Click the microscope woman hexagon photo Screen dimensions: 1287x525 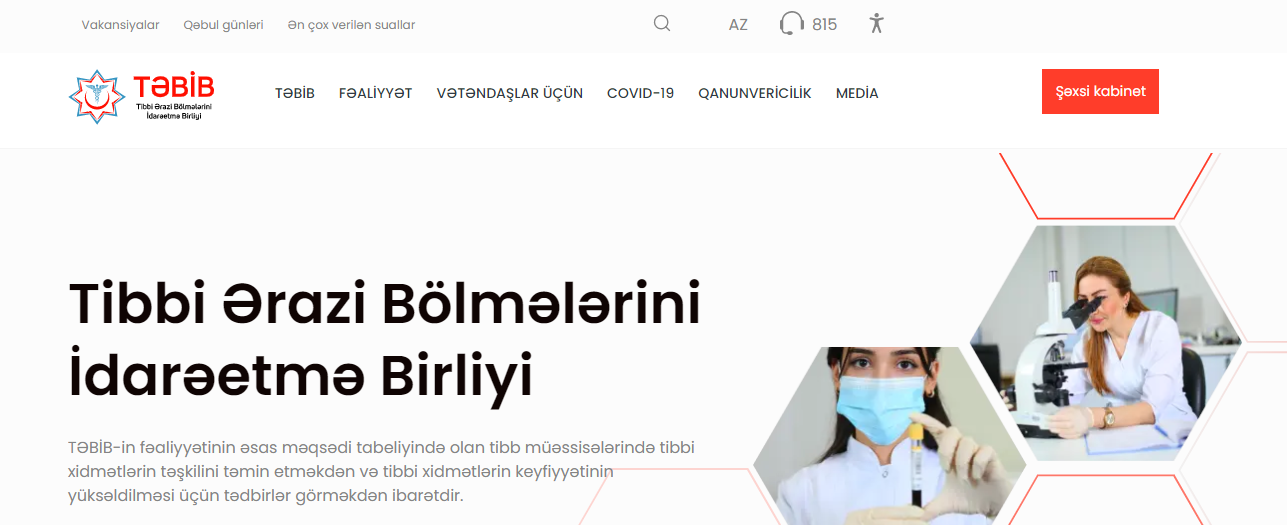[1106, 343]
